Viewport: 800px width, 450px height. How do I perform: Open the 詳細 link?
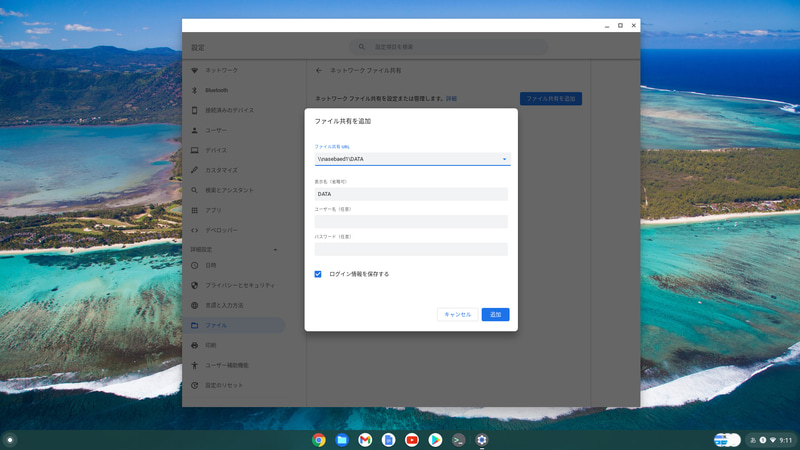coord(451,98)
